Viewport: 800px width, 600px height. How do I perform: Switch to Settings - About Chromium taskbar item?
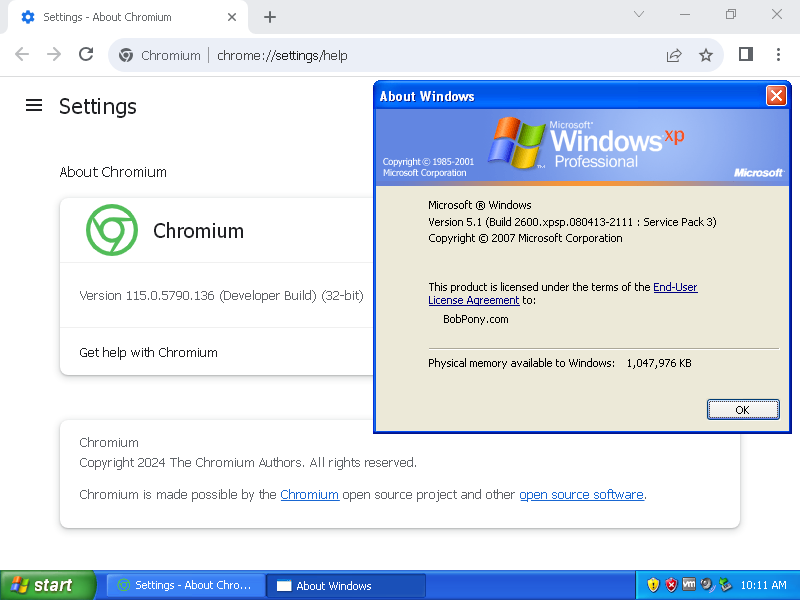[x=186, y=585]
